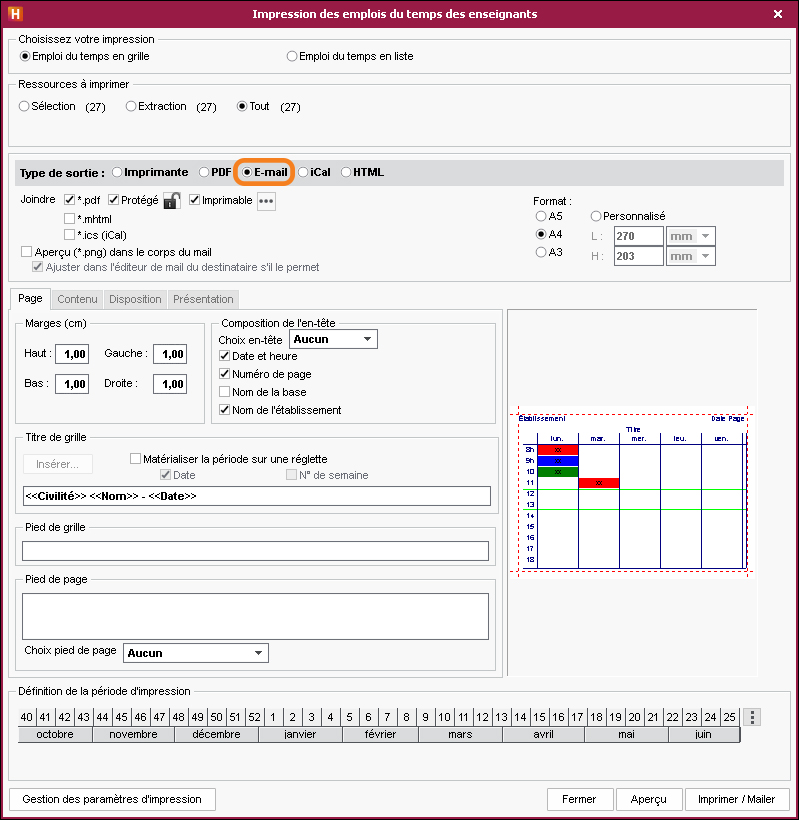The height and width of the screenshot is (820, 799).
Task: Open the mm unit dropdown for width
Action: tap(691, 236)
